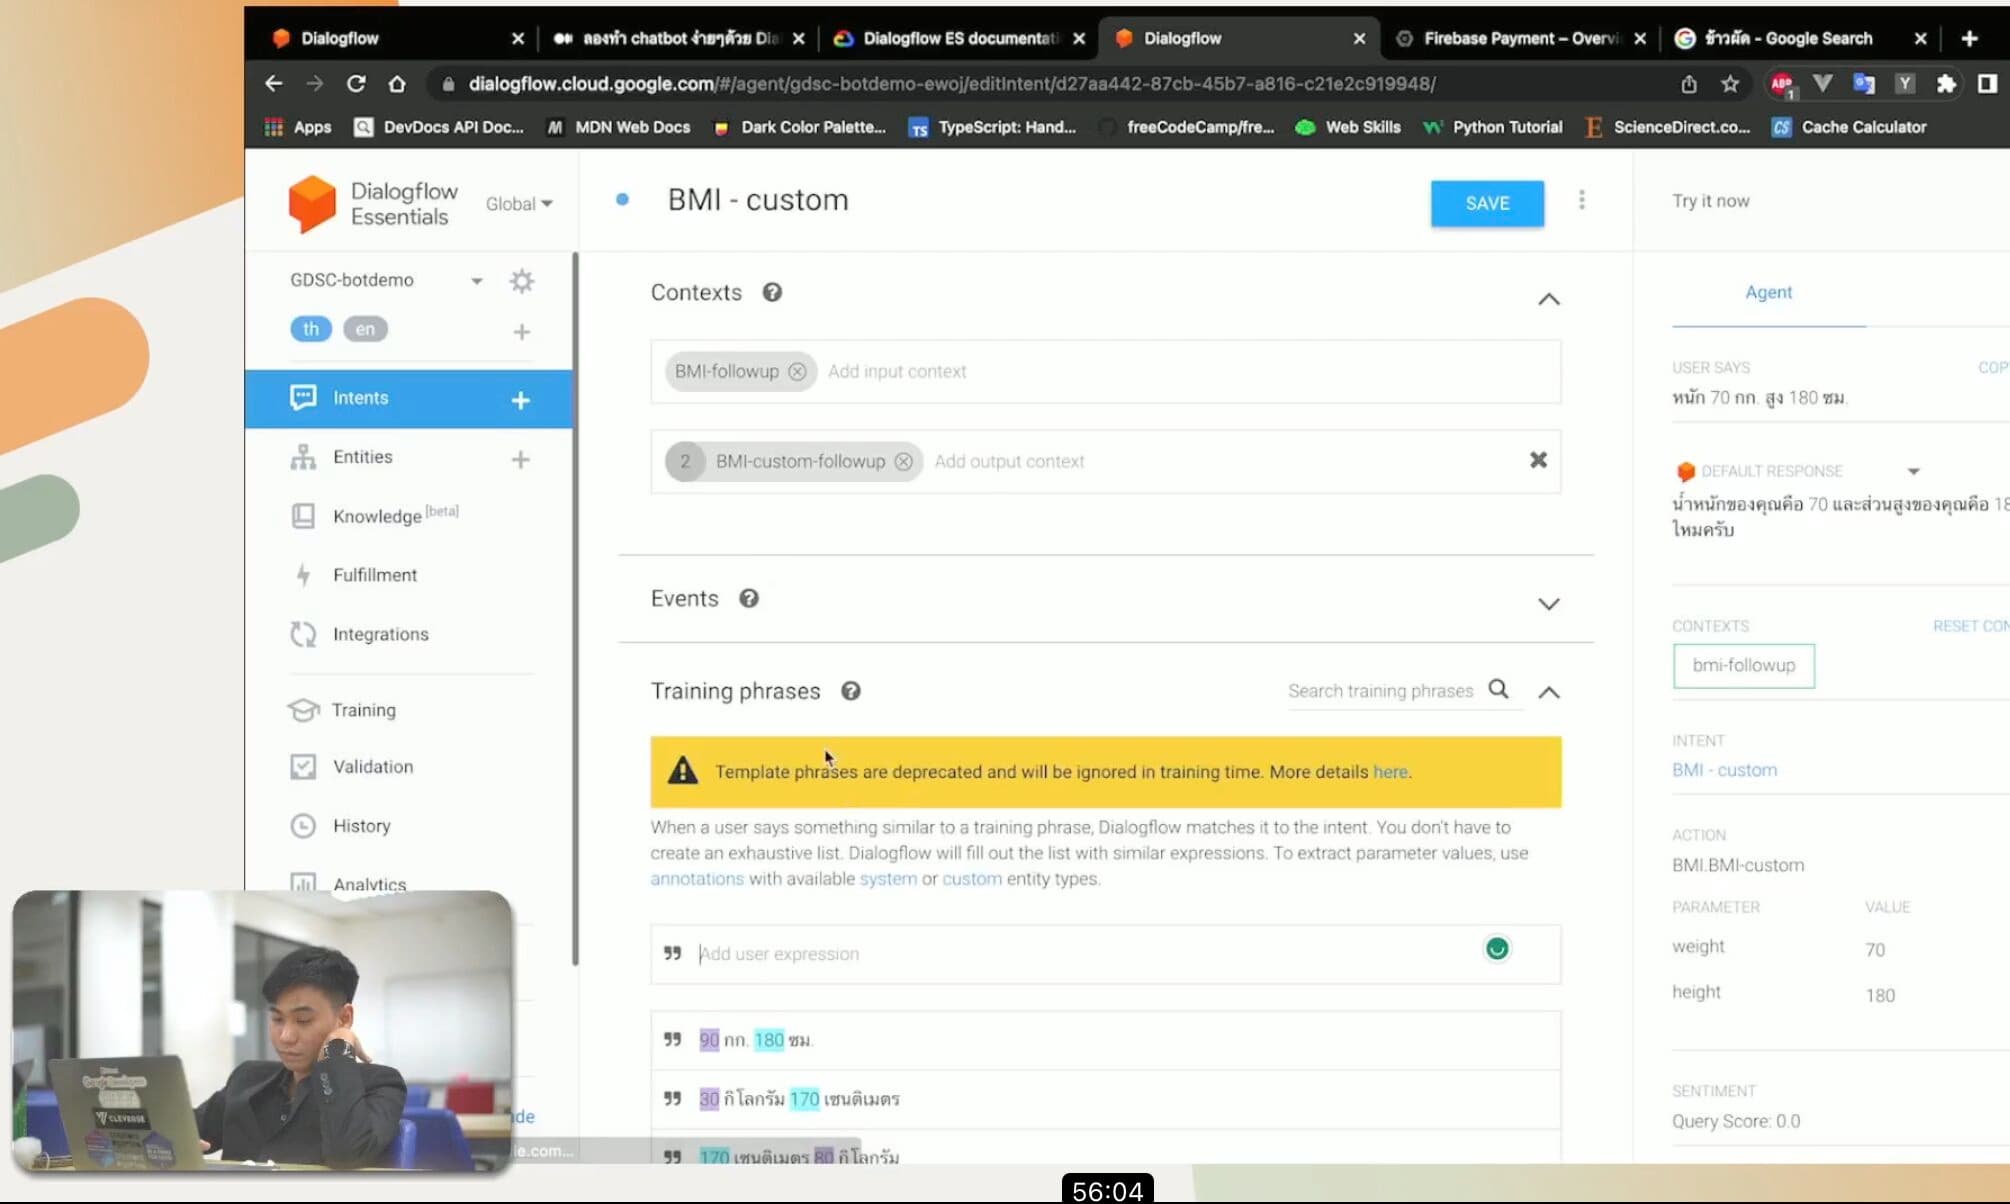2010x1204 pixels.
Task: Remove the BMI-custom-followup output context
Action: click(x=903, y=461)
